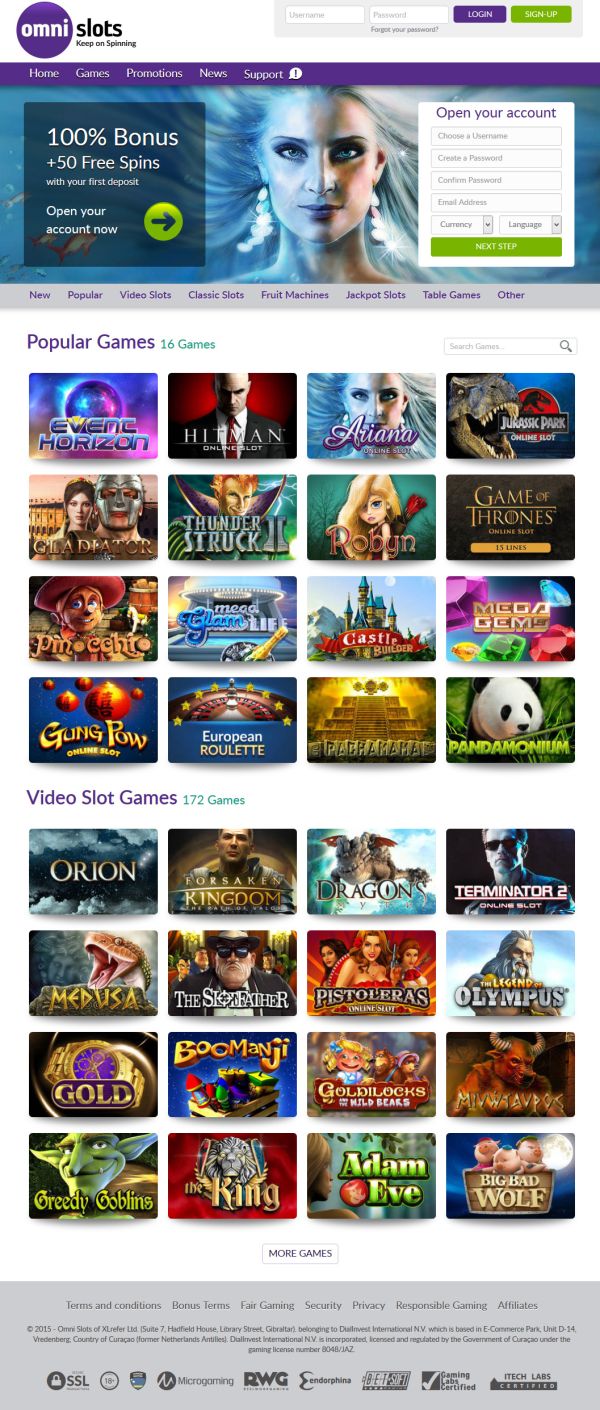Click the Omni Slots logo
The image size is (600, 1410).
tap(76, 30)
